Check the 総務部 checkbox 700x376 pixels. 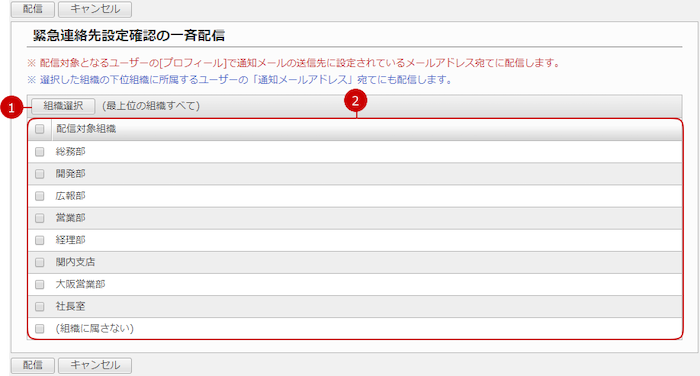coord(40,152)
